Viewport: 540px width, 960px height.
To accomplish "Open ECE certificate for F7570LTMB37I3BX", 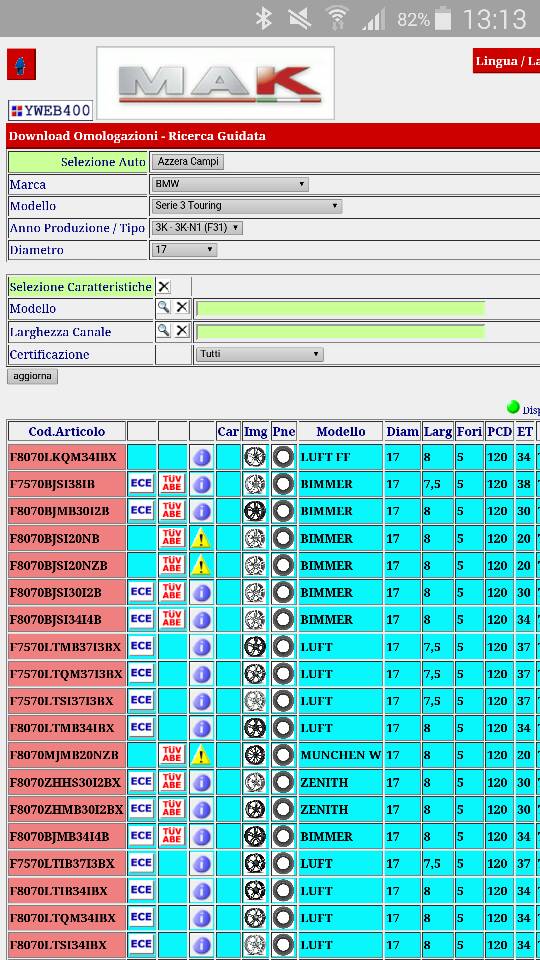I will (141, 646).
